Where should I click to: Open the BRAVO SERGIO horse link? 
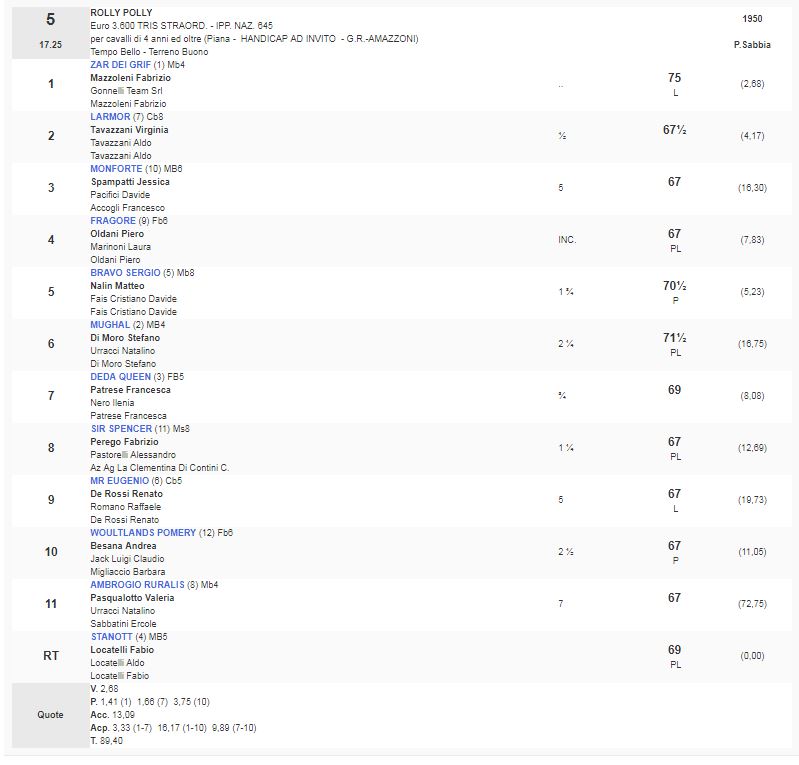[126, 273]
